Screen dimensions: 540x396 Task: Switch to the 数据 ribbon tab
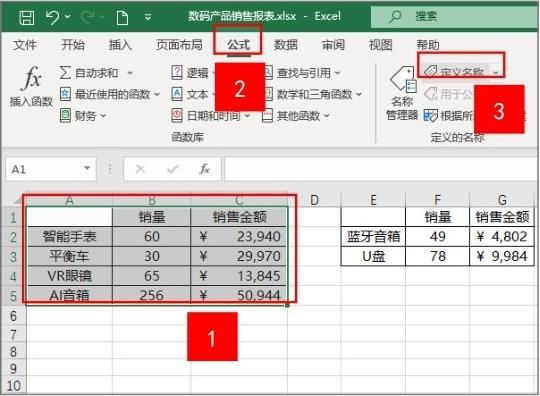click(285, 45)
